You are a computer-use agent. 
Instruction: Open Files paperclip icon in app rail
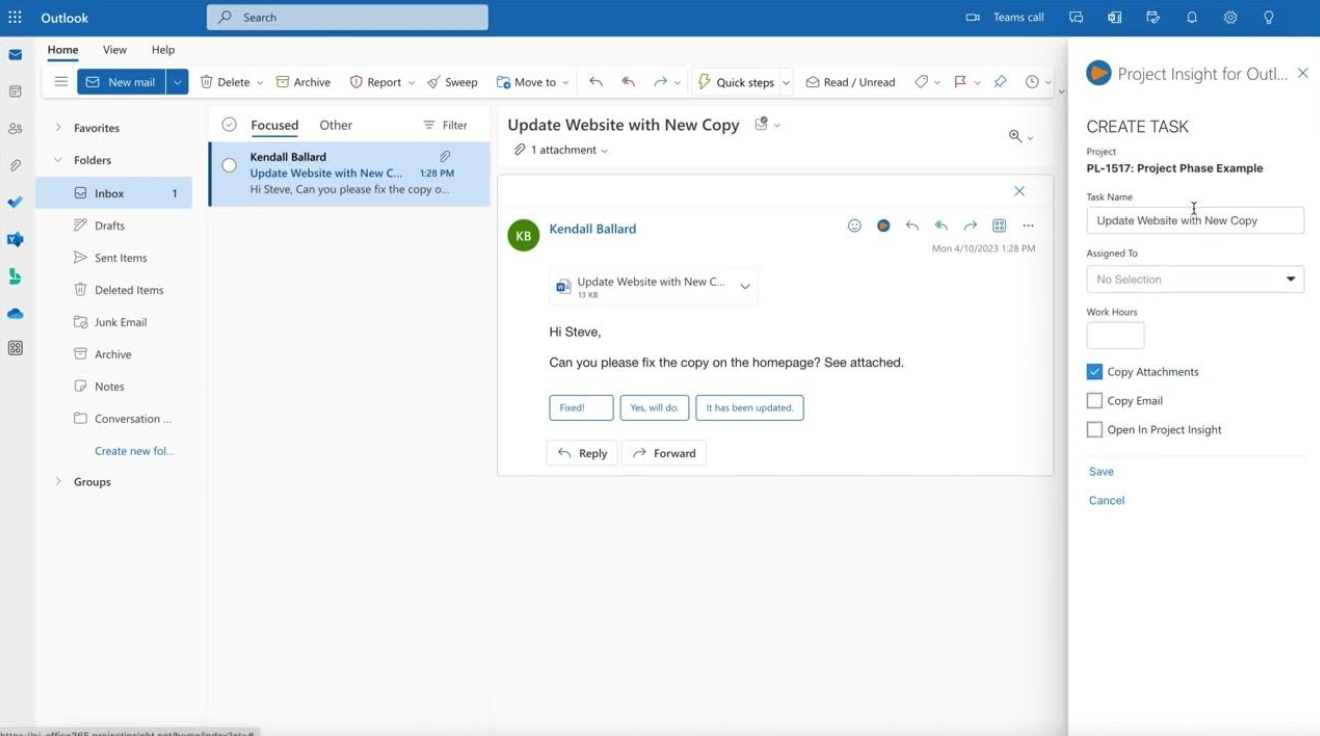15,165
